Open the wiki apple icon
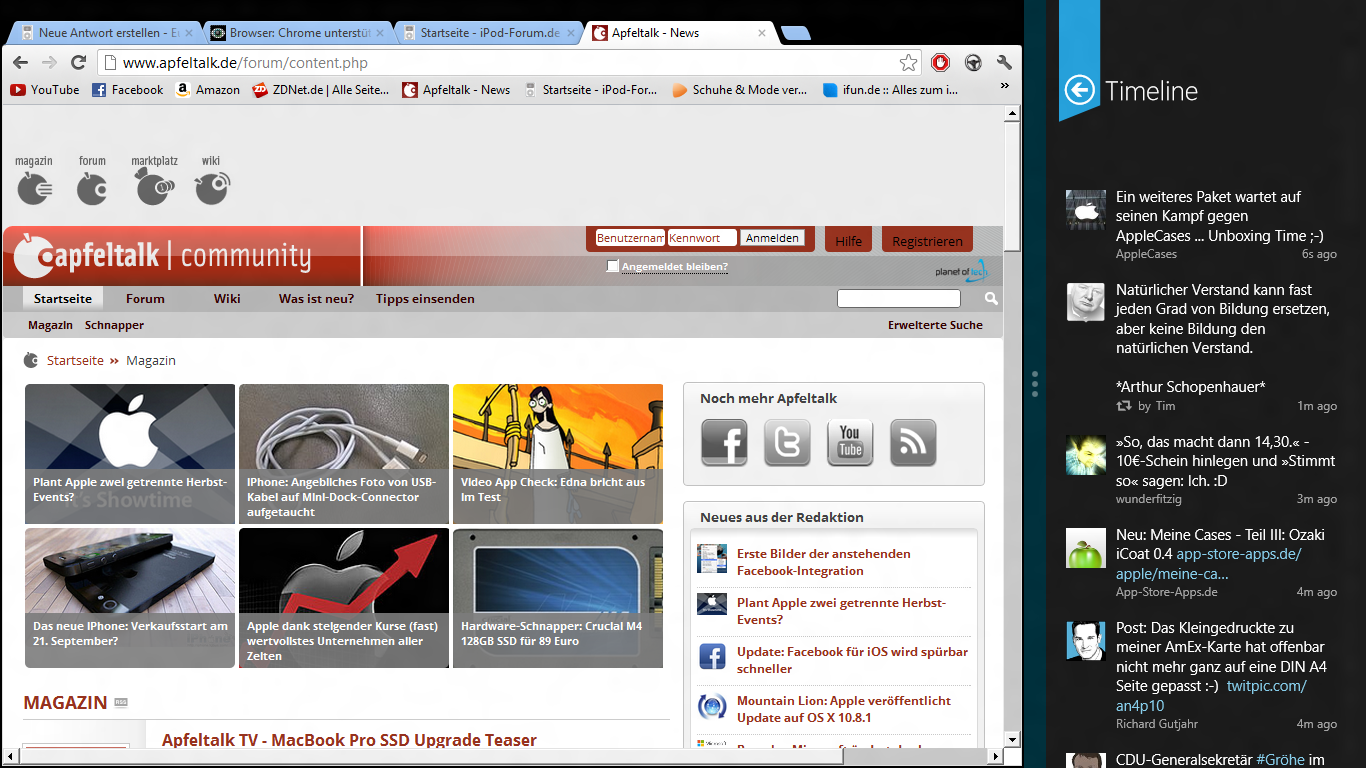1366x768 pixels. [x=211, y=187]
